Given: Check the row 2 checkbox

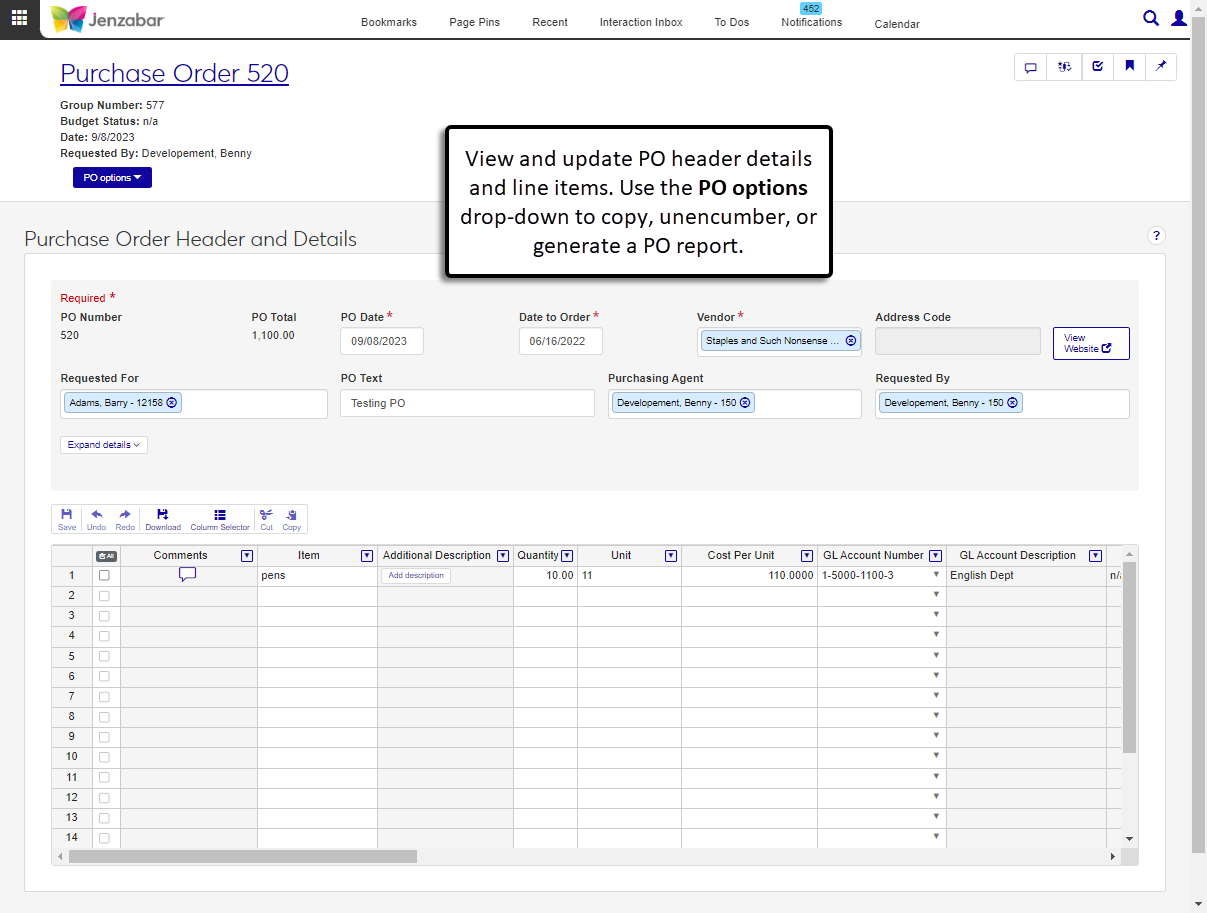Looking at the screenshot, I should (x=104, y=596).
